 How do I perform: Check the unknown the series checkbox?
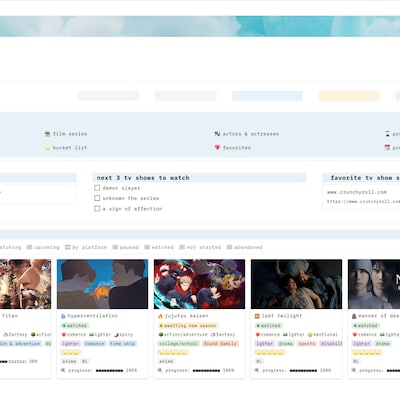[97, 198]
